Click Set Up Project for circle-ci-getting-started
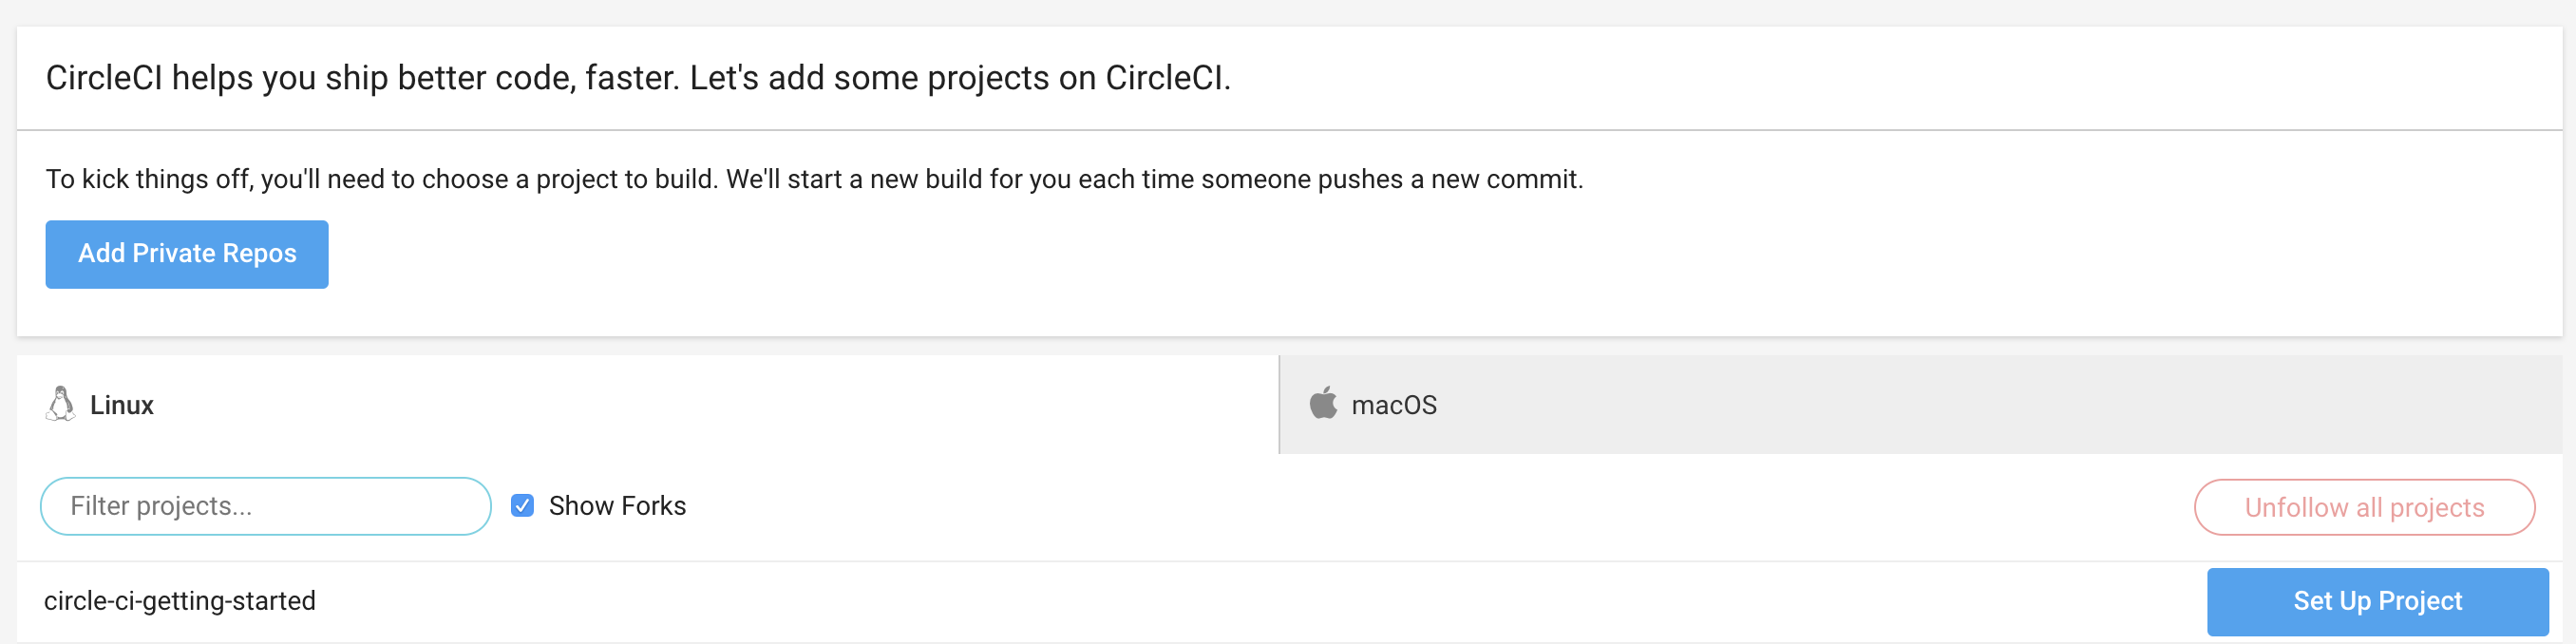 click(x=2377, y=601)
